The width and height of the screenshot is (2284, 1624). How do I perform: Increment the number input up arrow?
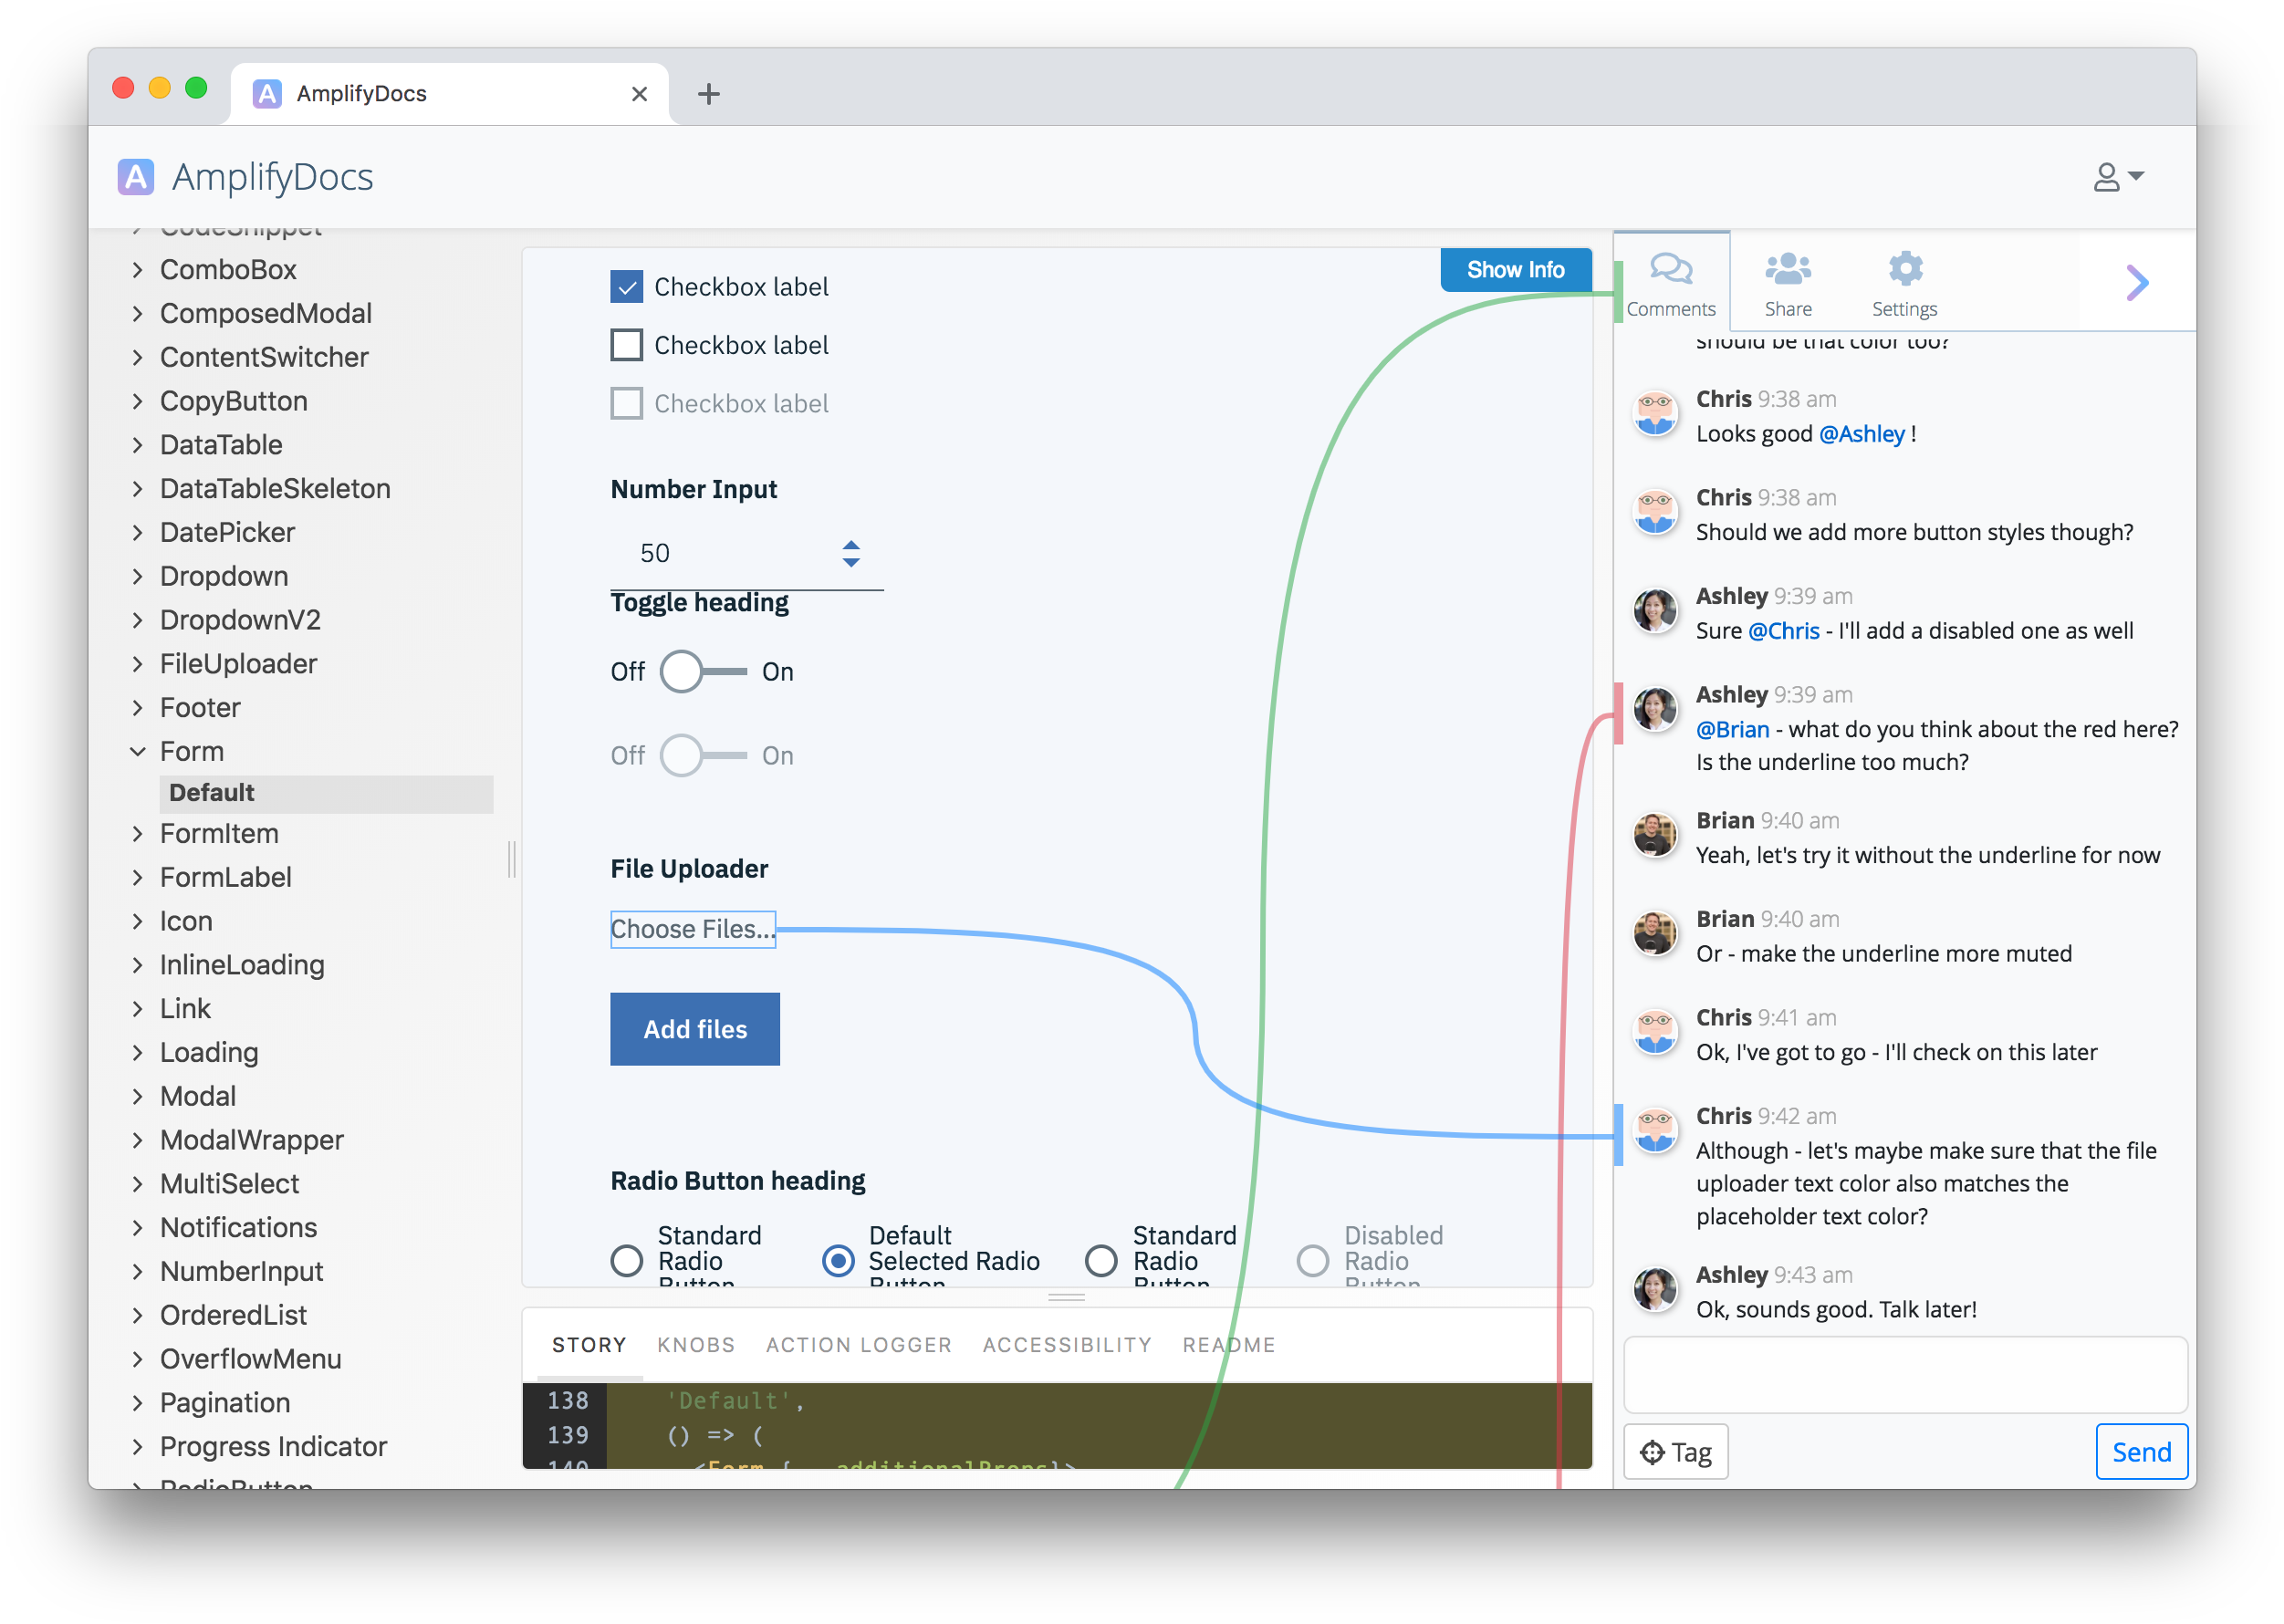[x=851, y=545]
